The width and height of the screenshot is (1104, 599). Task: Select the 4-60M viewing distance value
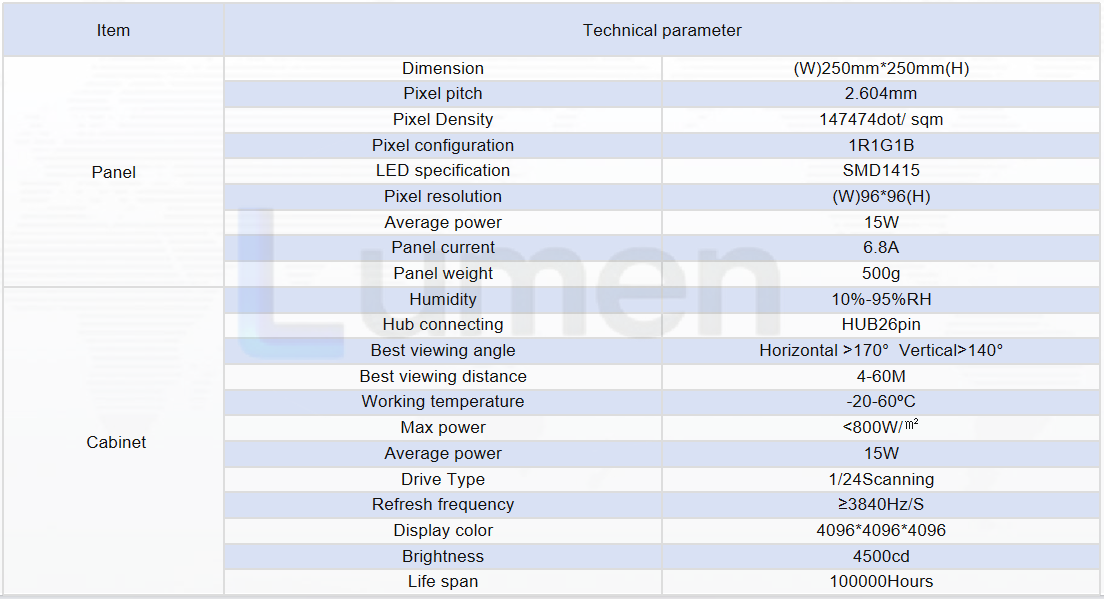tap(881, 377)
